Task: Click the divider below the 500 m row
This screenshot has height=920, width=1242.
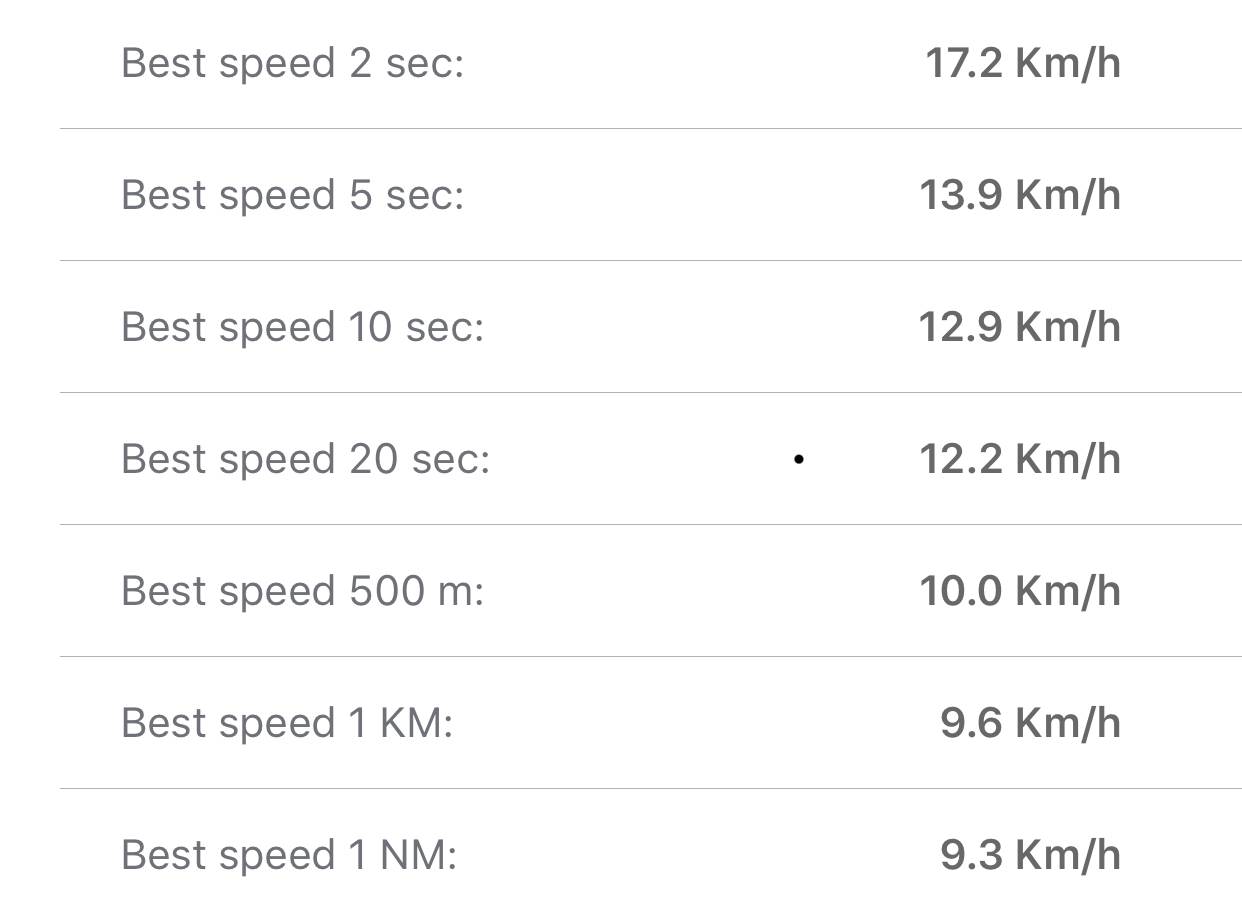Action: [650, 657]
